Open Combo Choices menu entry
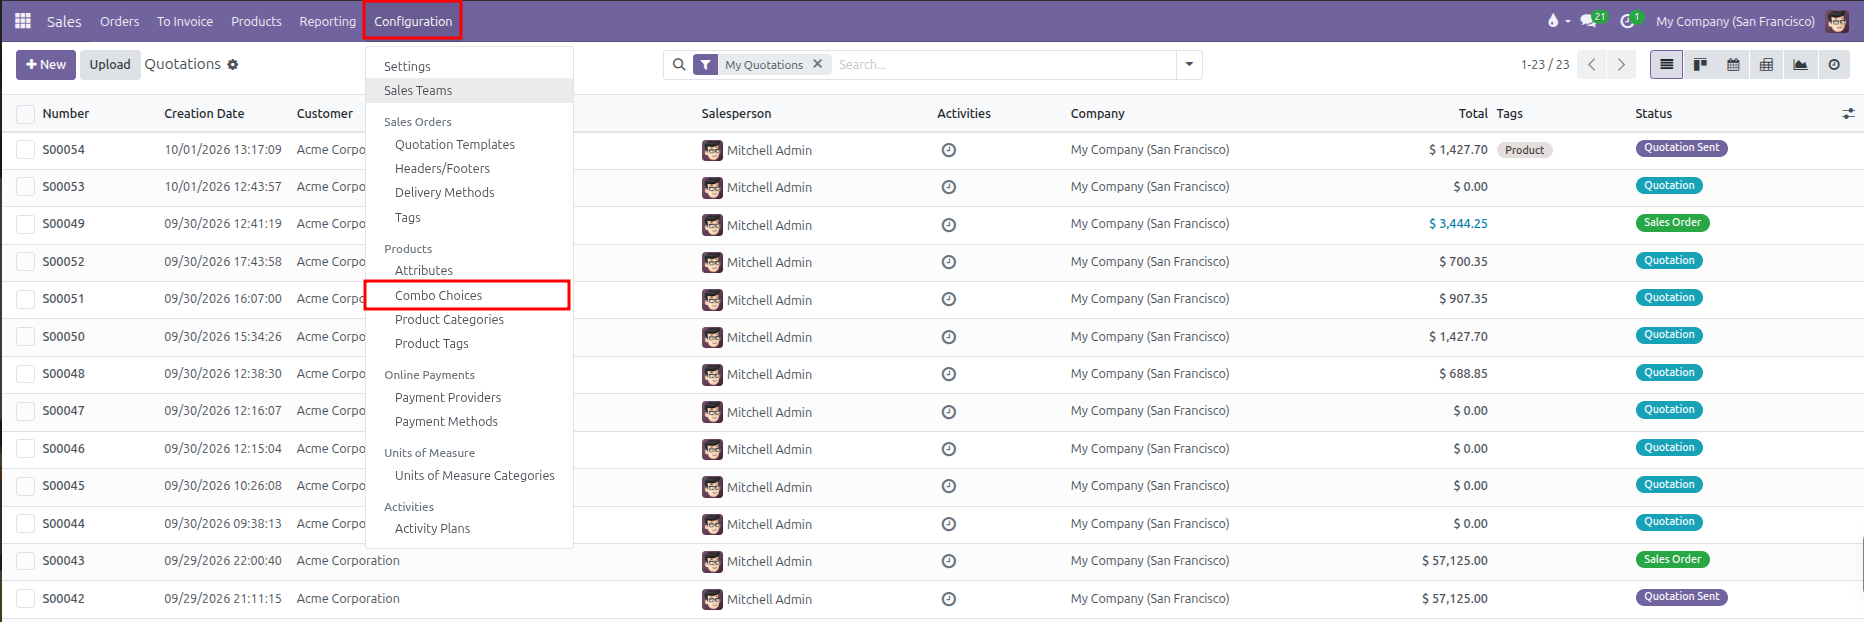Screen dimensions: 1864x622 click(469, 295)
